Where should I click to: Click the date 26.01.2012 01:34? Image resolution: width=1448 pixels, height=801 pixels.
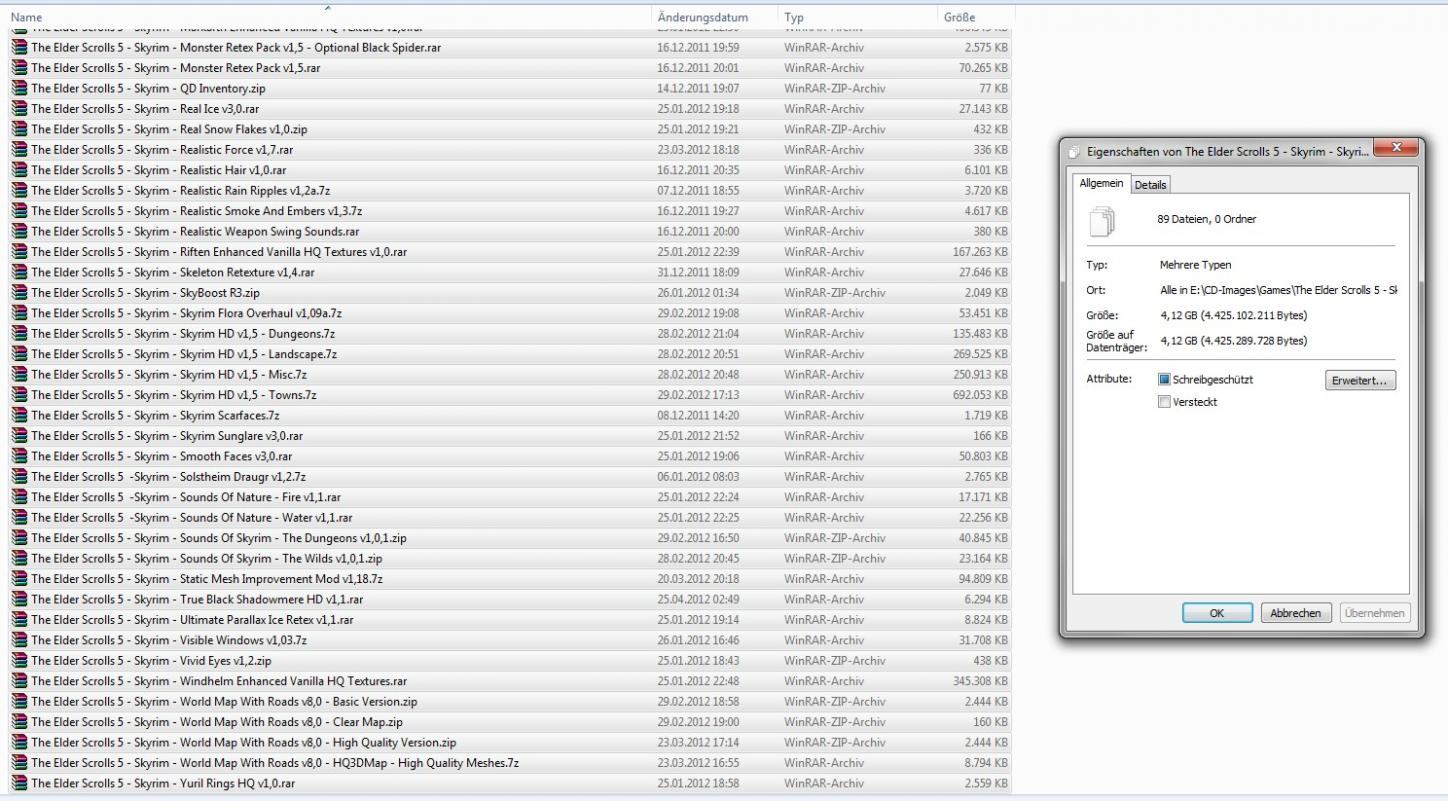pyautogui.click(x=698, y=293)
